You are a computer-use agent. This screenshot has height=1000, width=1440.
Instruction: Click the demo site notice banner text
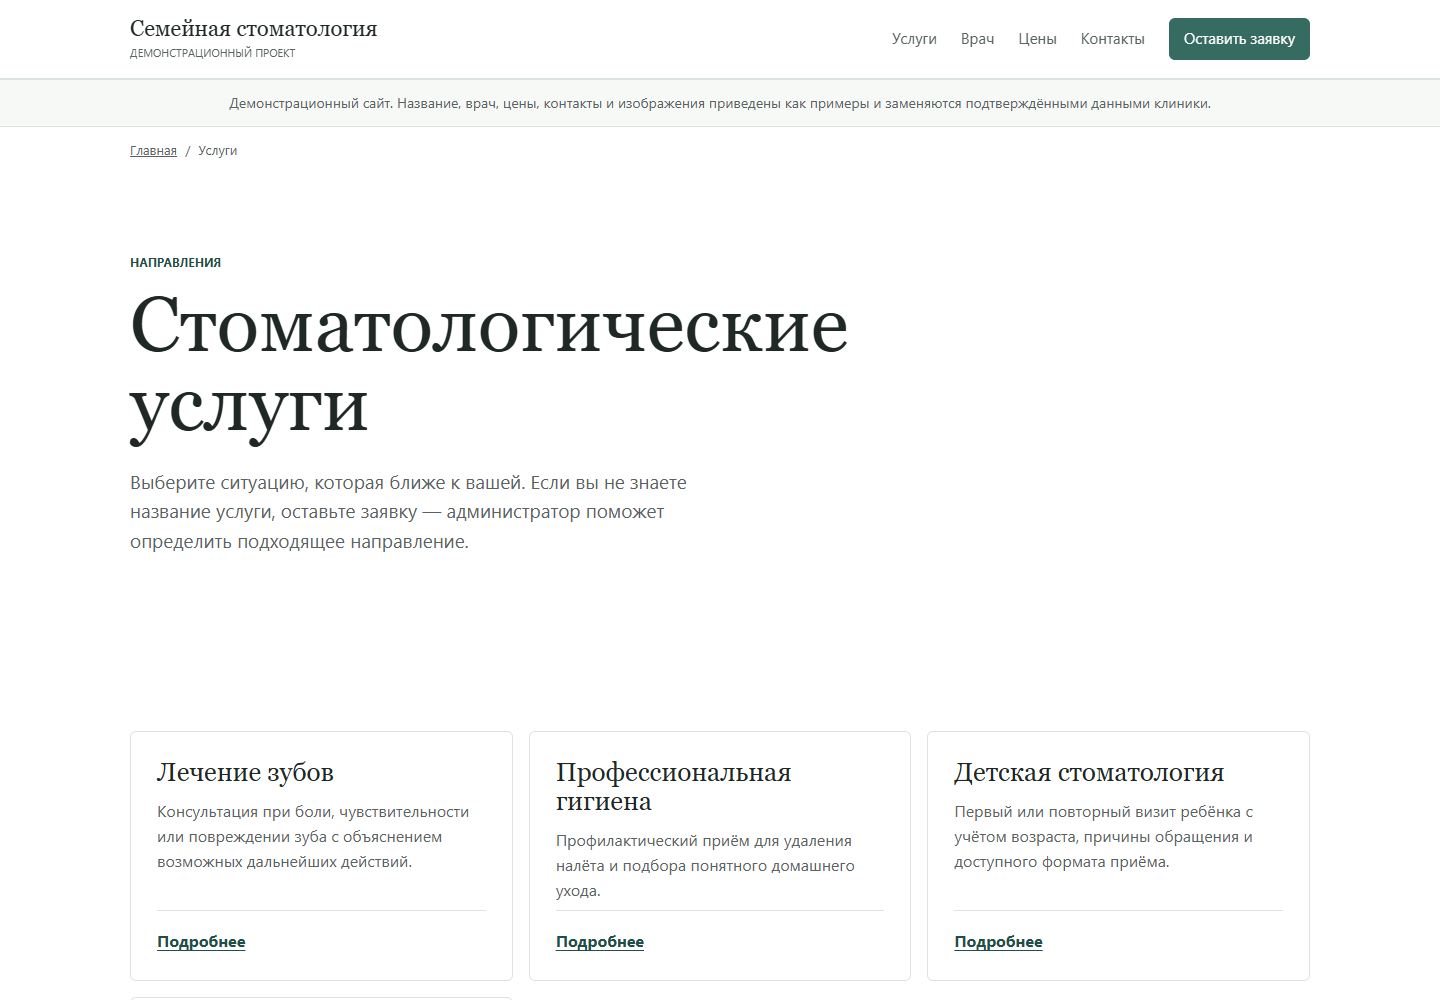pyautogui.click(x=720, y=103)
